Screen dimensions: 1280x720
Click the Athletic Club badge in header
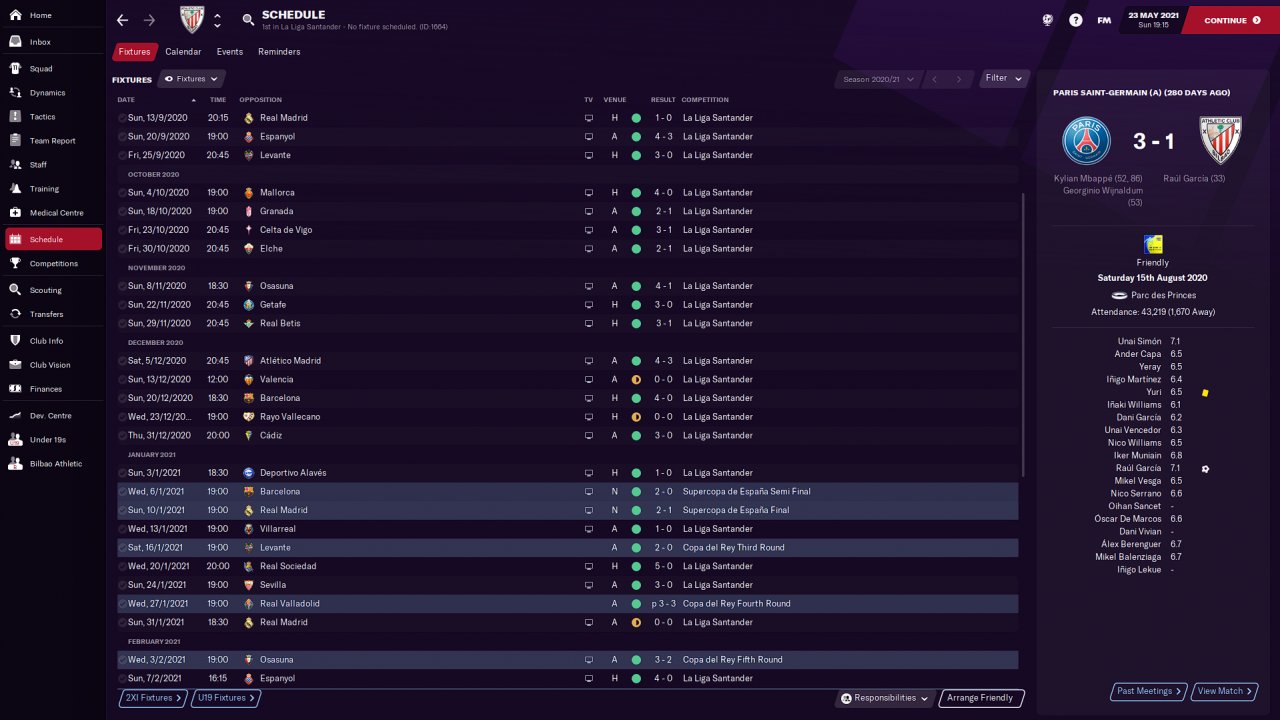(x=192, y=19)
